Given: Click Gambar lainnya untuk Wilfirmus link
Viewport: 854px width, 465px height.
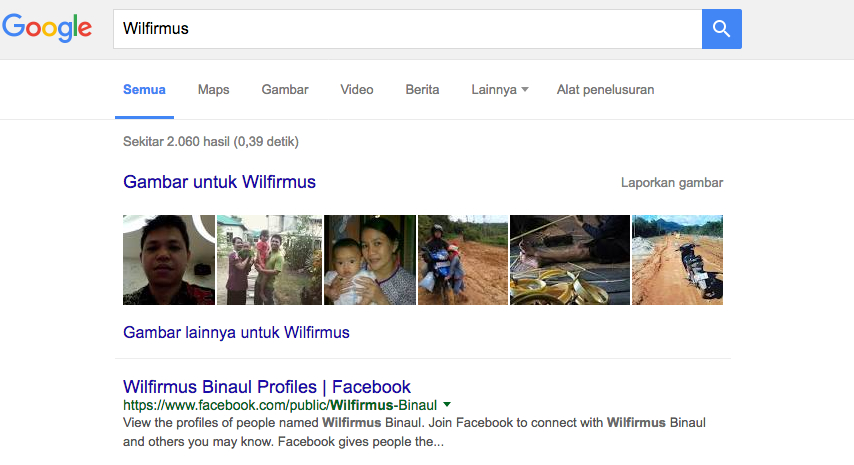Looking at the screenshot, I should (236, 332).
